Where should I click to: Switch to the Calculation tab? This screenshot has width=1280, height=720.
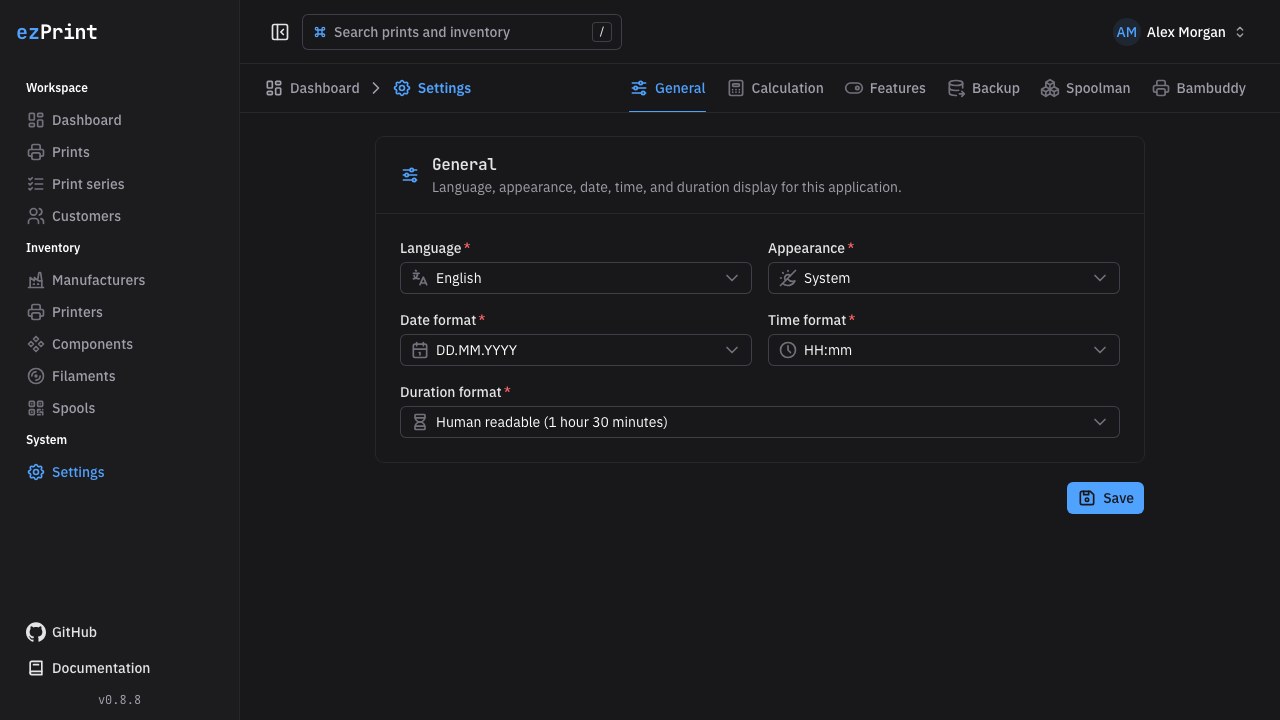point(775,88)
